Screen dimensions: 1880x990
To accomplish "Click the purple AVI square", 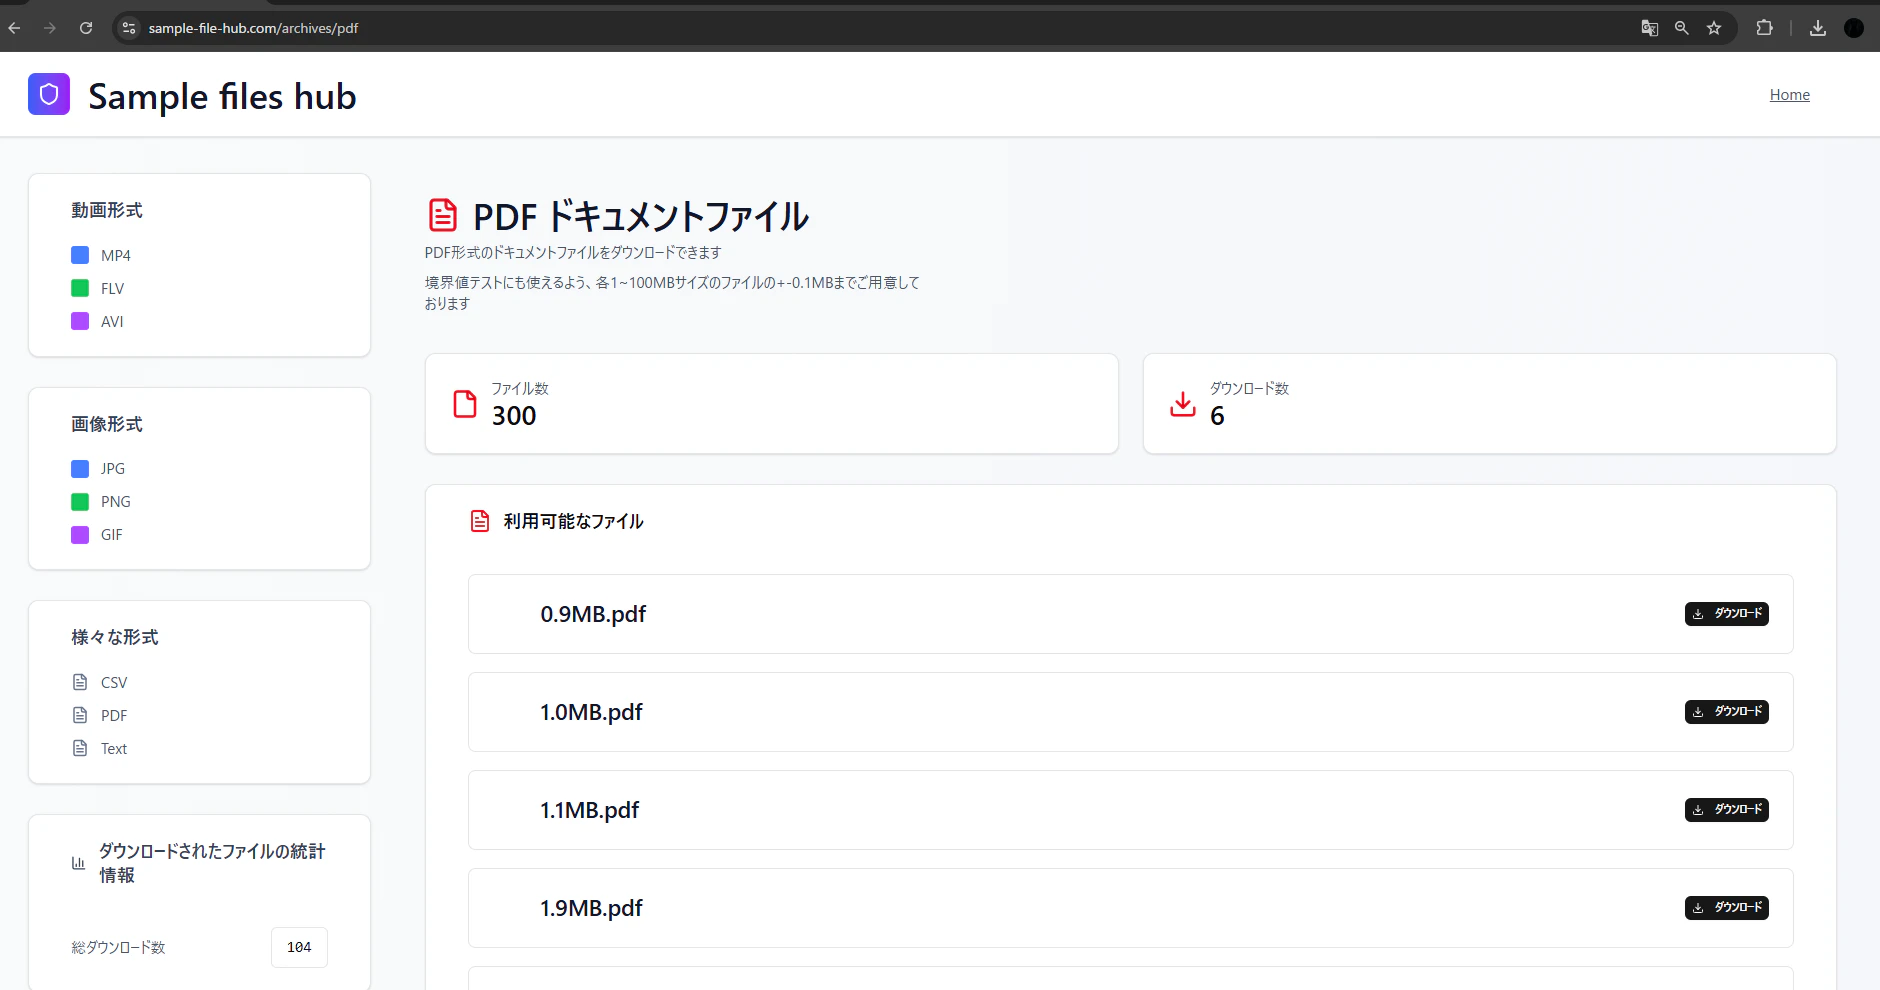I will coord(80,321).
